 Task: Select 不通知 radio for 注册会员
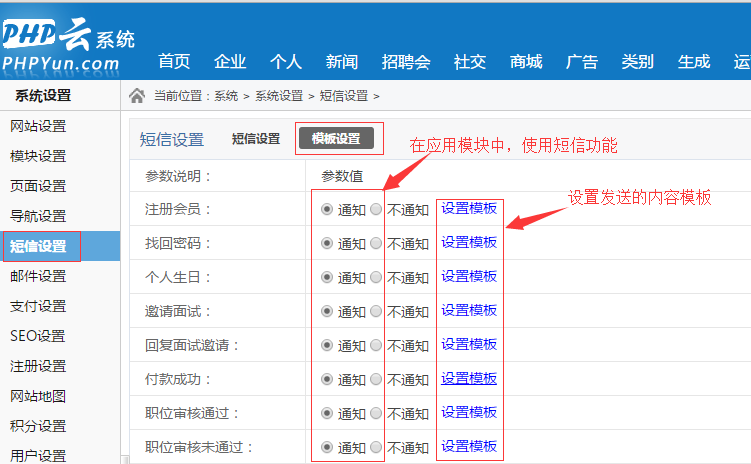376,210
